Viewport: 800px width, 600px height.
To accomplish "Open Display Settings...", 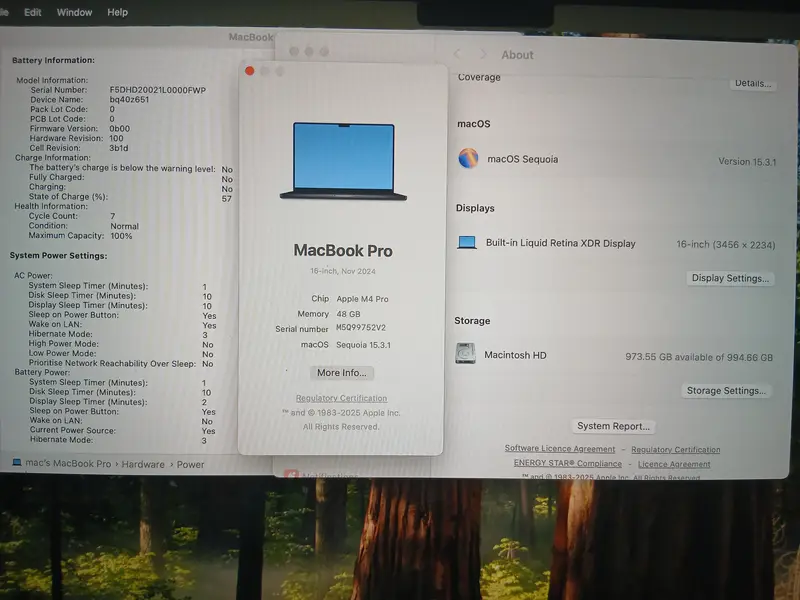I will tap(731, 278).
